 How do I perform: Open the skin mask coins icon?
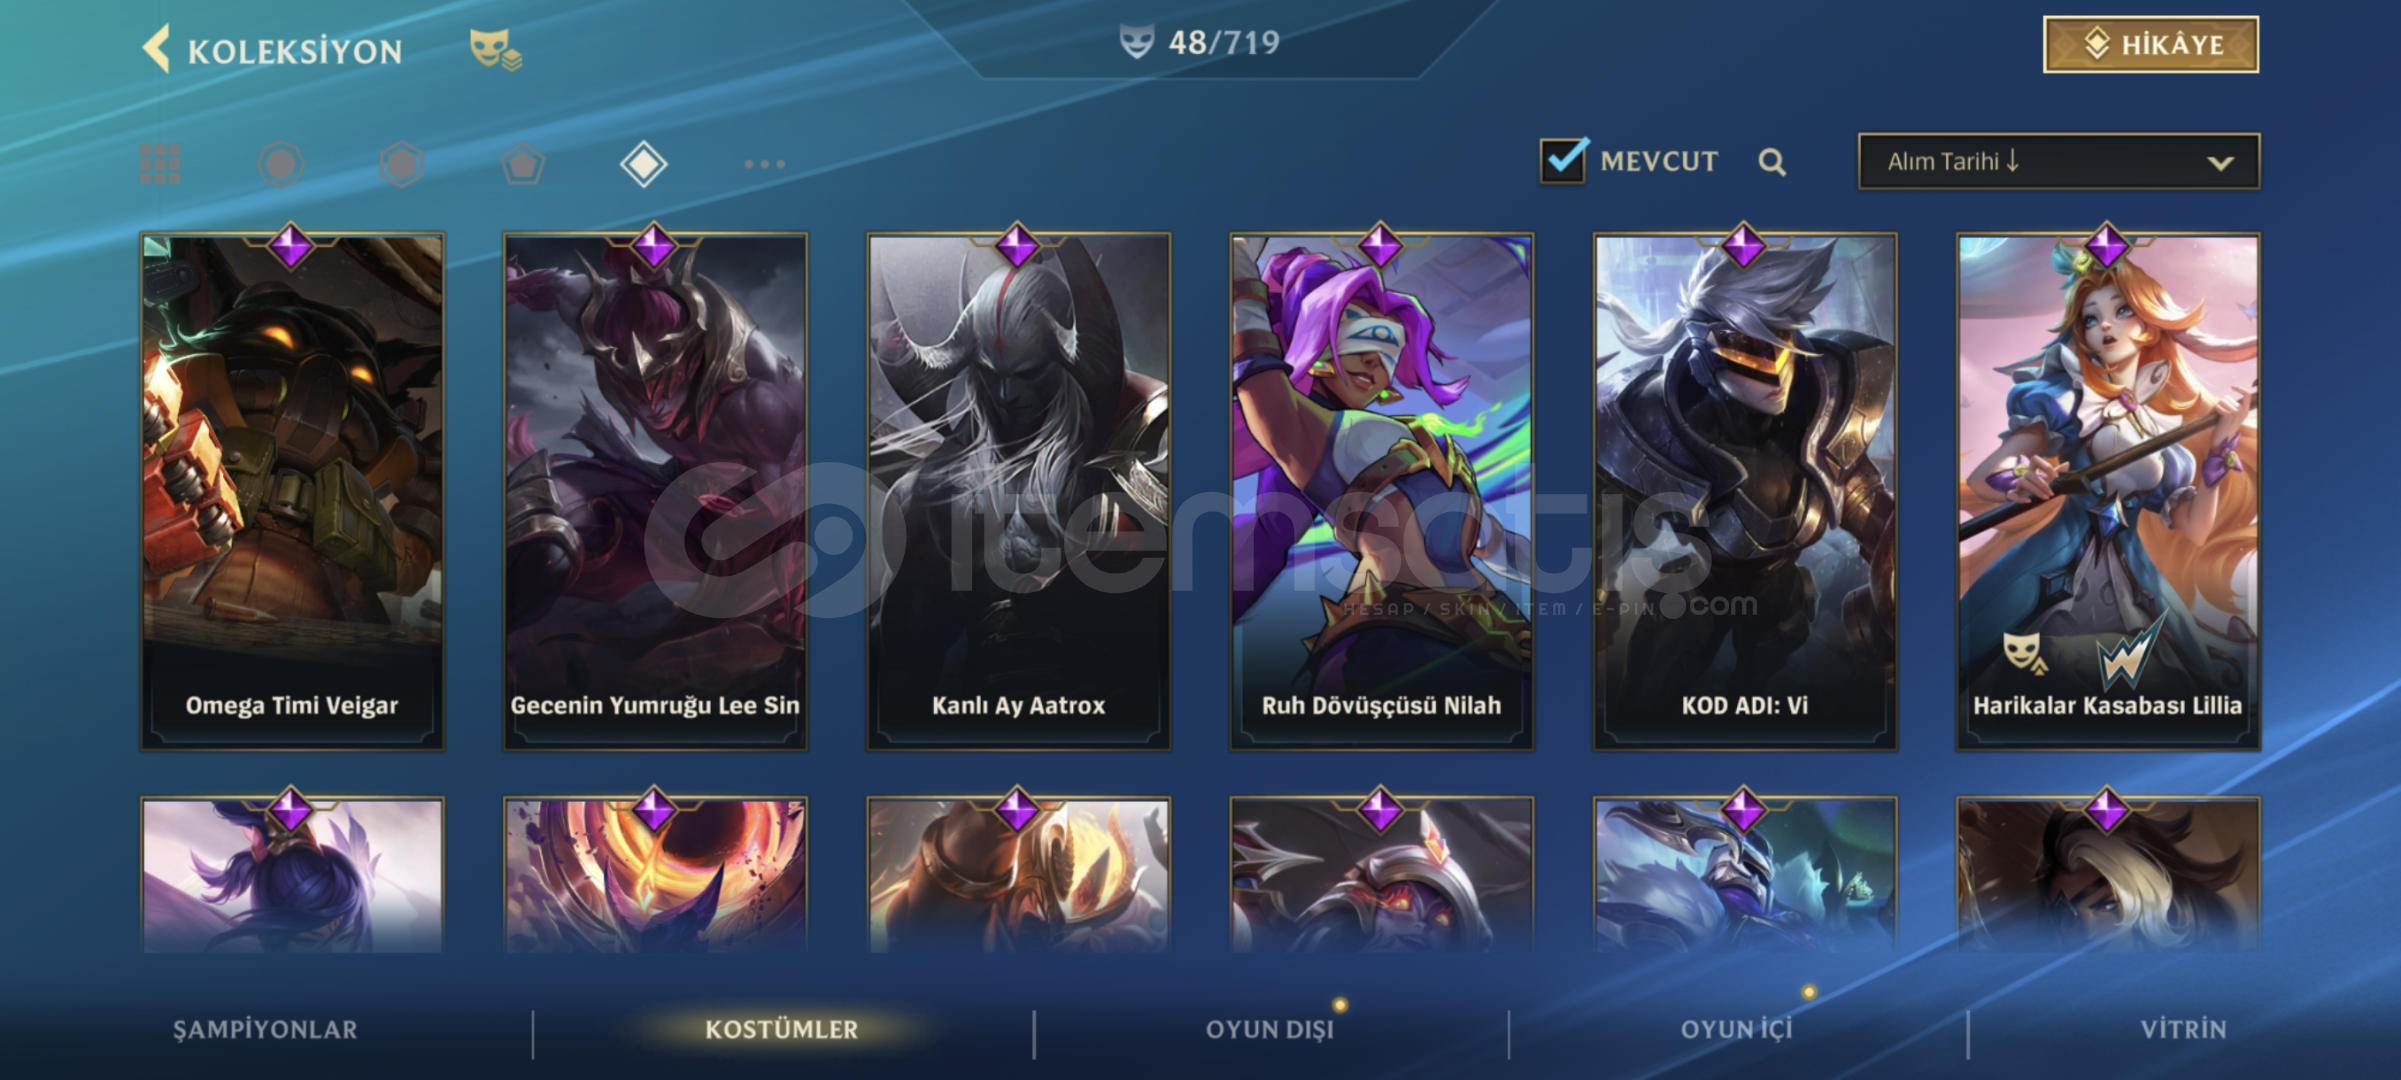coord(496,50)
